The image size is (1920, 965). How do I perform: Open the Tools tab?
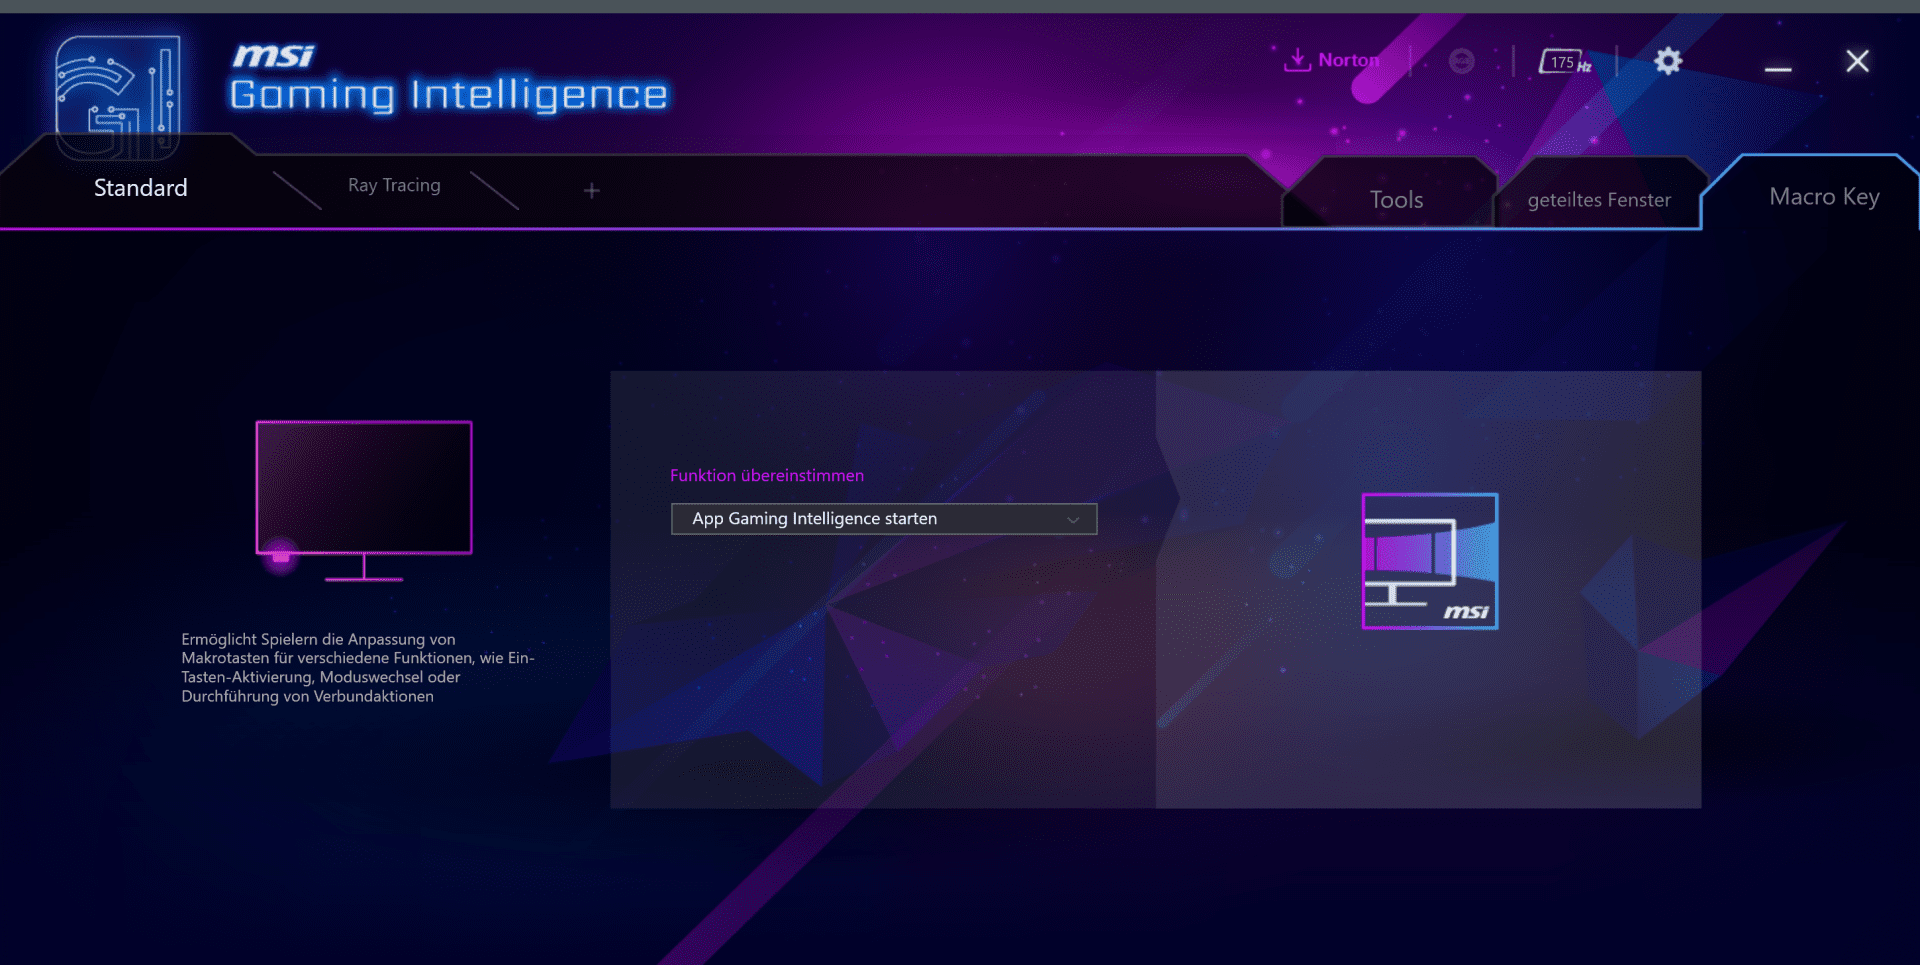tap(1396, 200)
